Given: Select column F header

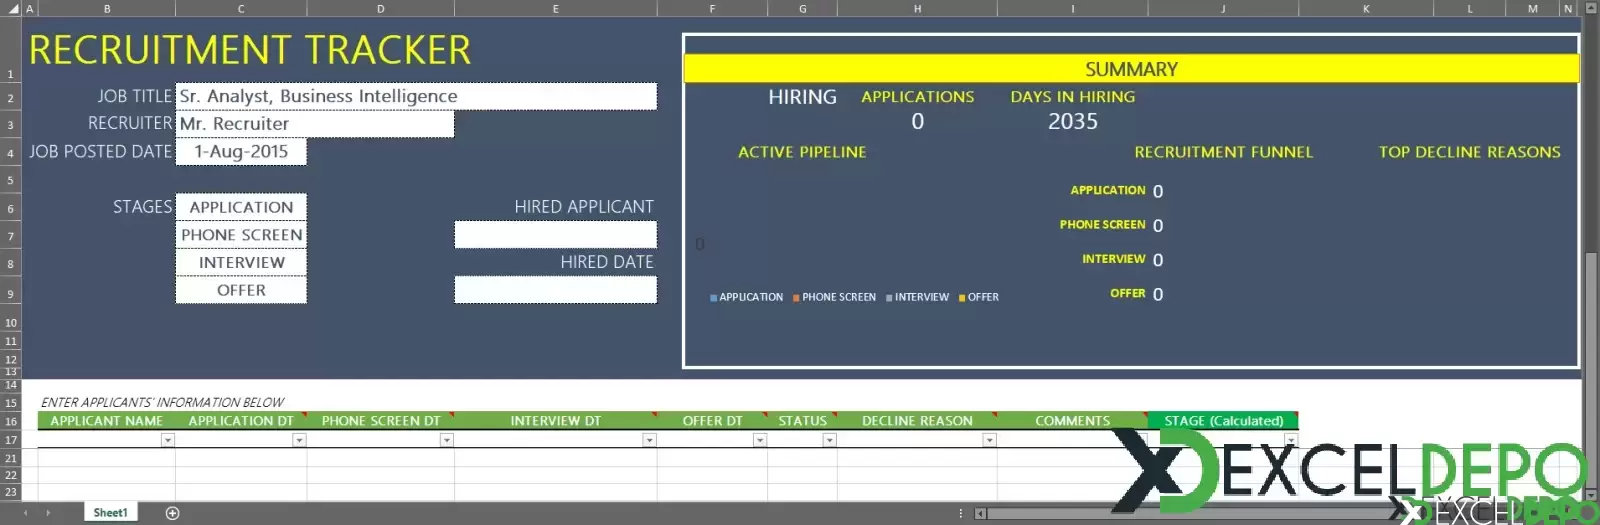Looking at the screenshot, I should point(712,8).
